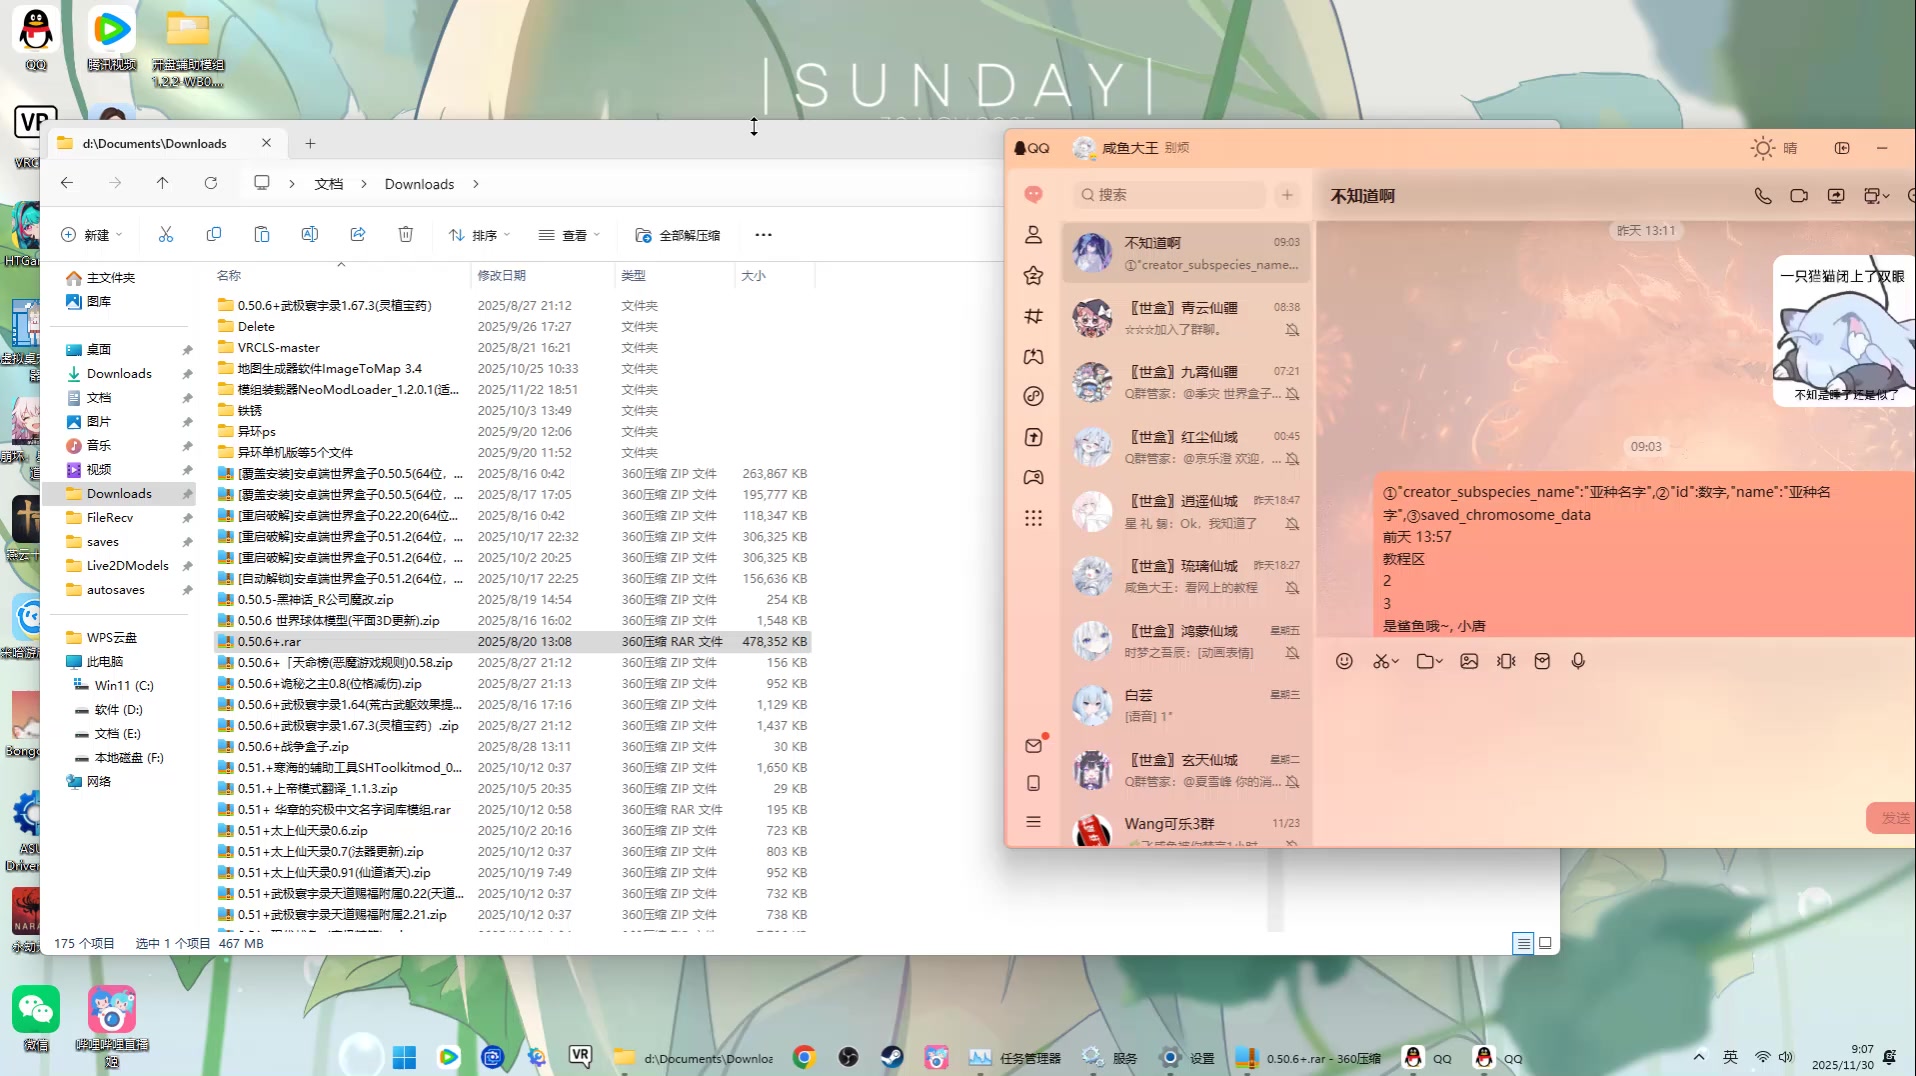
Task: Expand the 新建 new item dropdown
Action: coord(91,235)
